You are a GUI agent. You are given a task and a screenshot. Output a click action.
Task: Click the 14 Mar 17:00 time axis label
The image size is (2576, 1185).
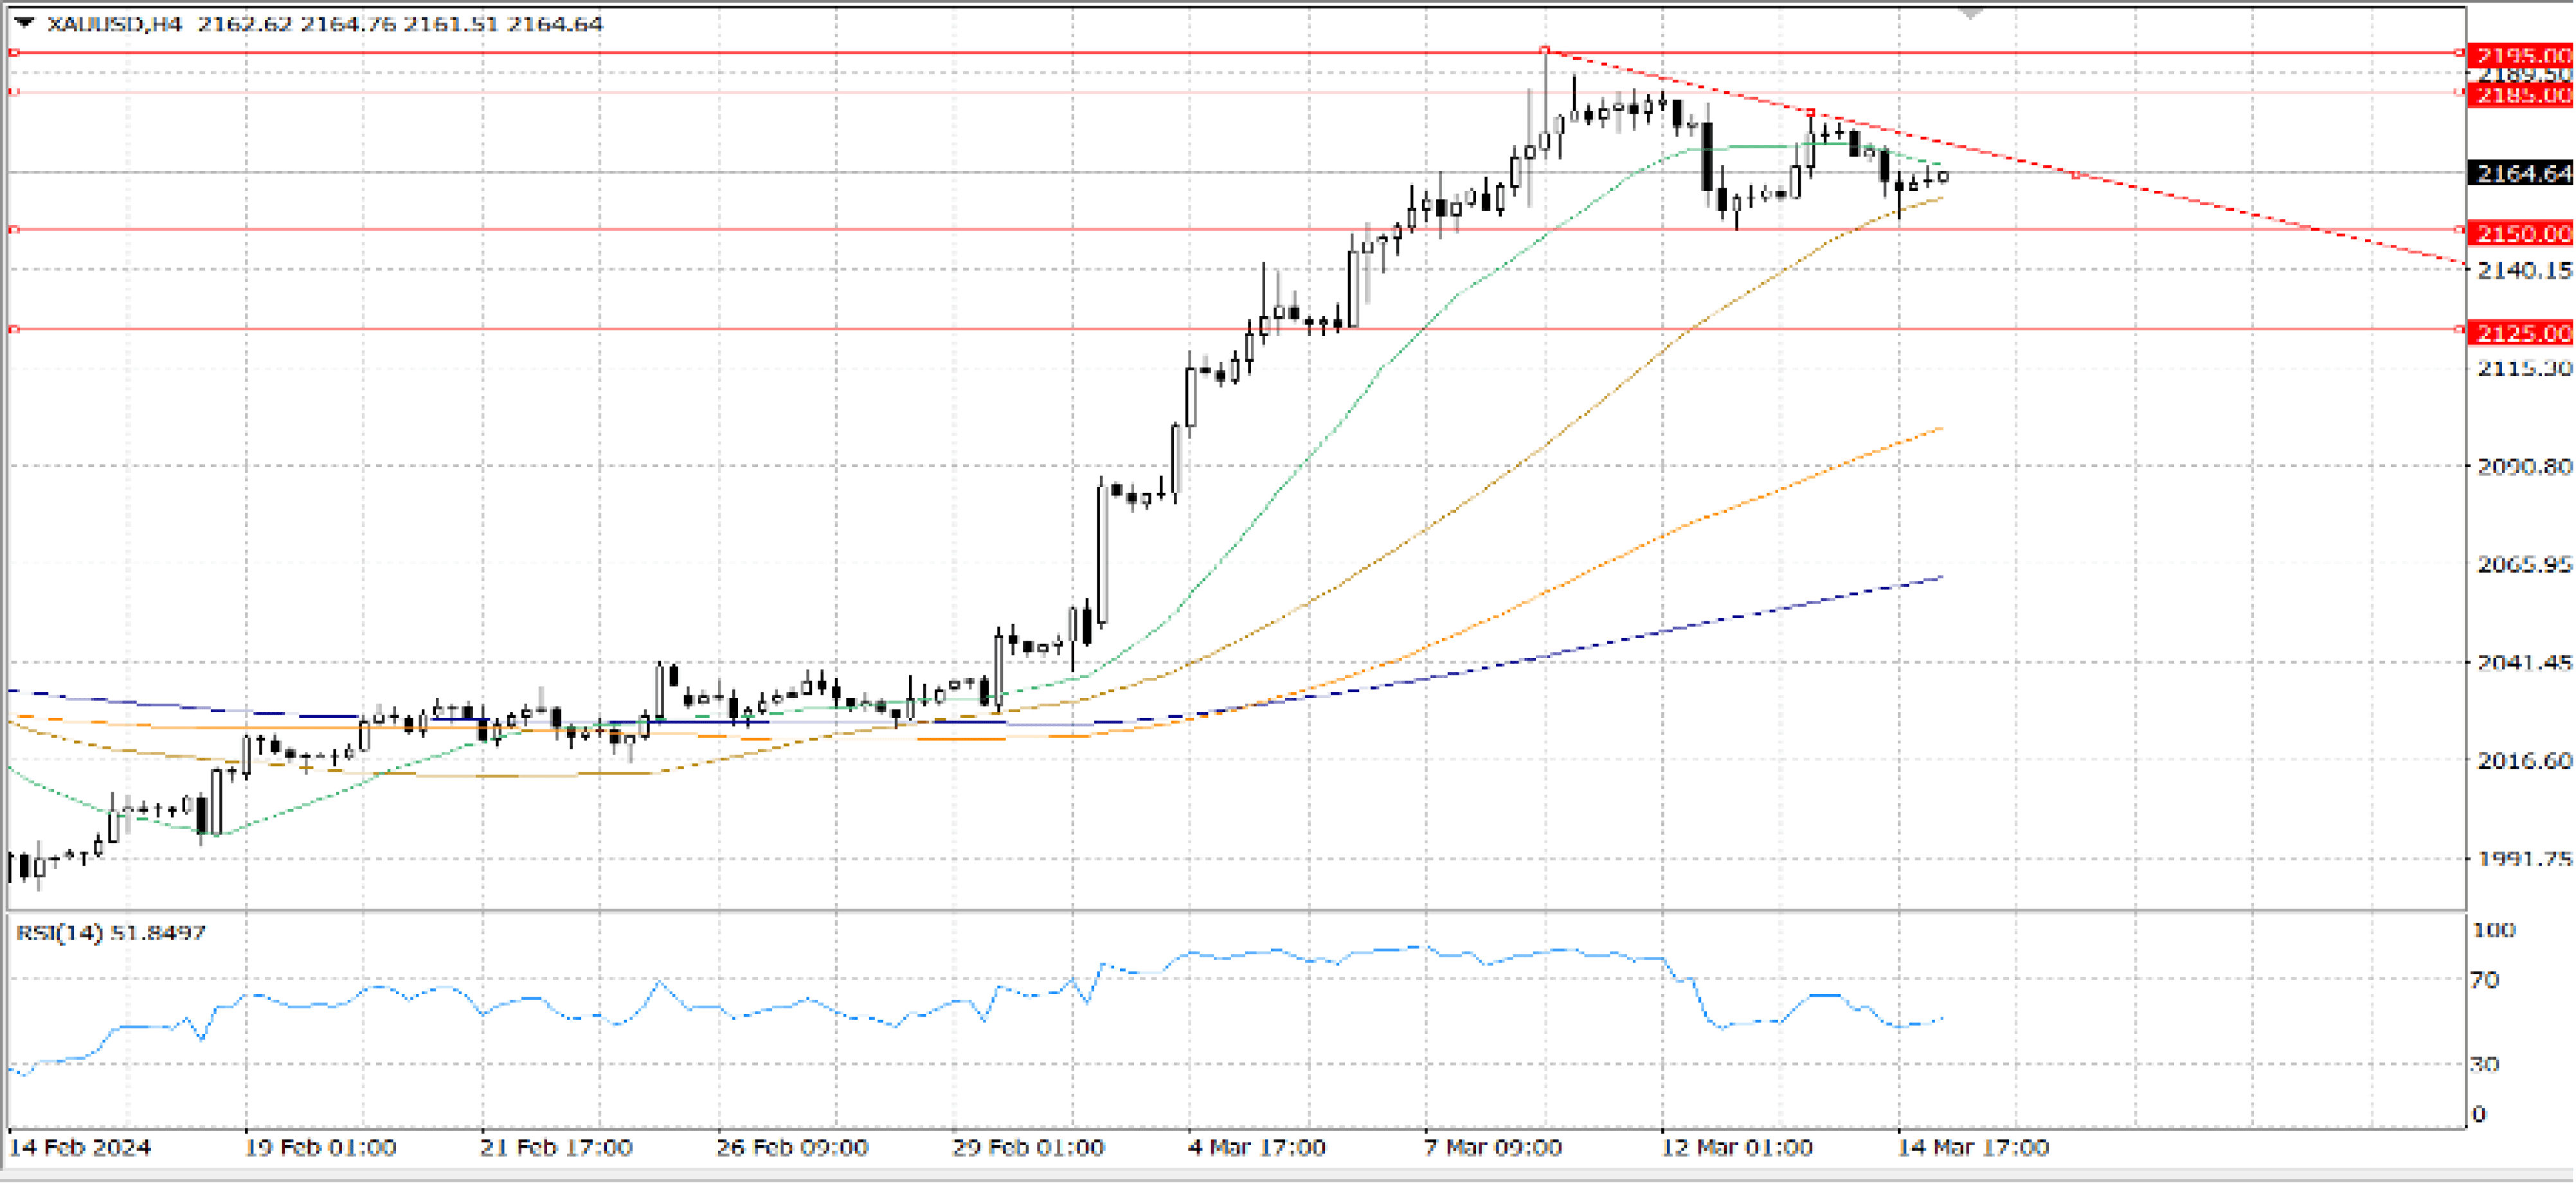point(1972,1147)
